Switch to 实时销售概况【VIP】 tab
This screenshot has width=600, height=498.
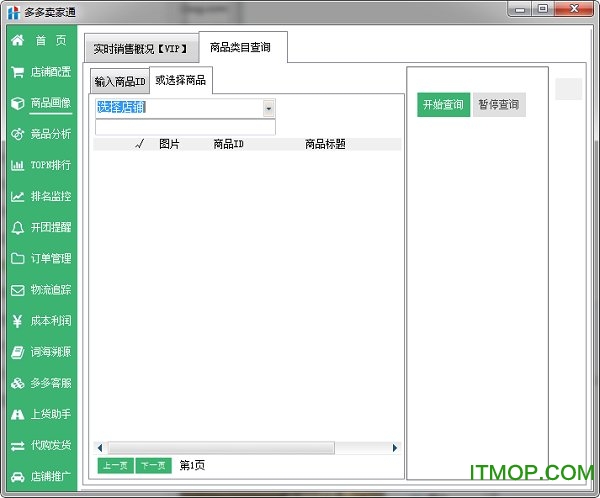pyautogui.click(x=141, y=49)
